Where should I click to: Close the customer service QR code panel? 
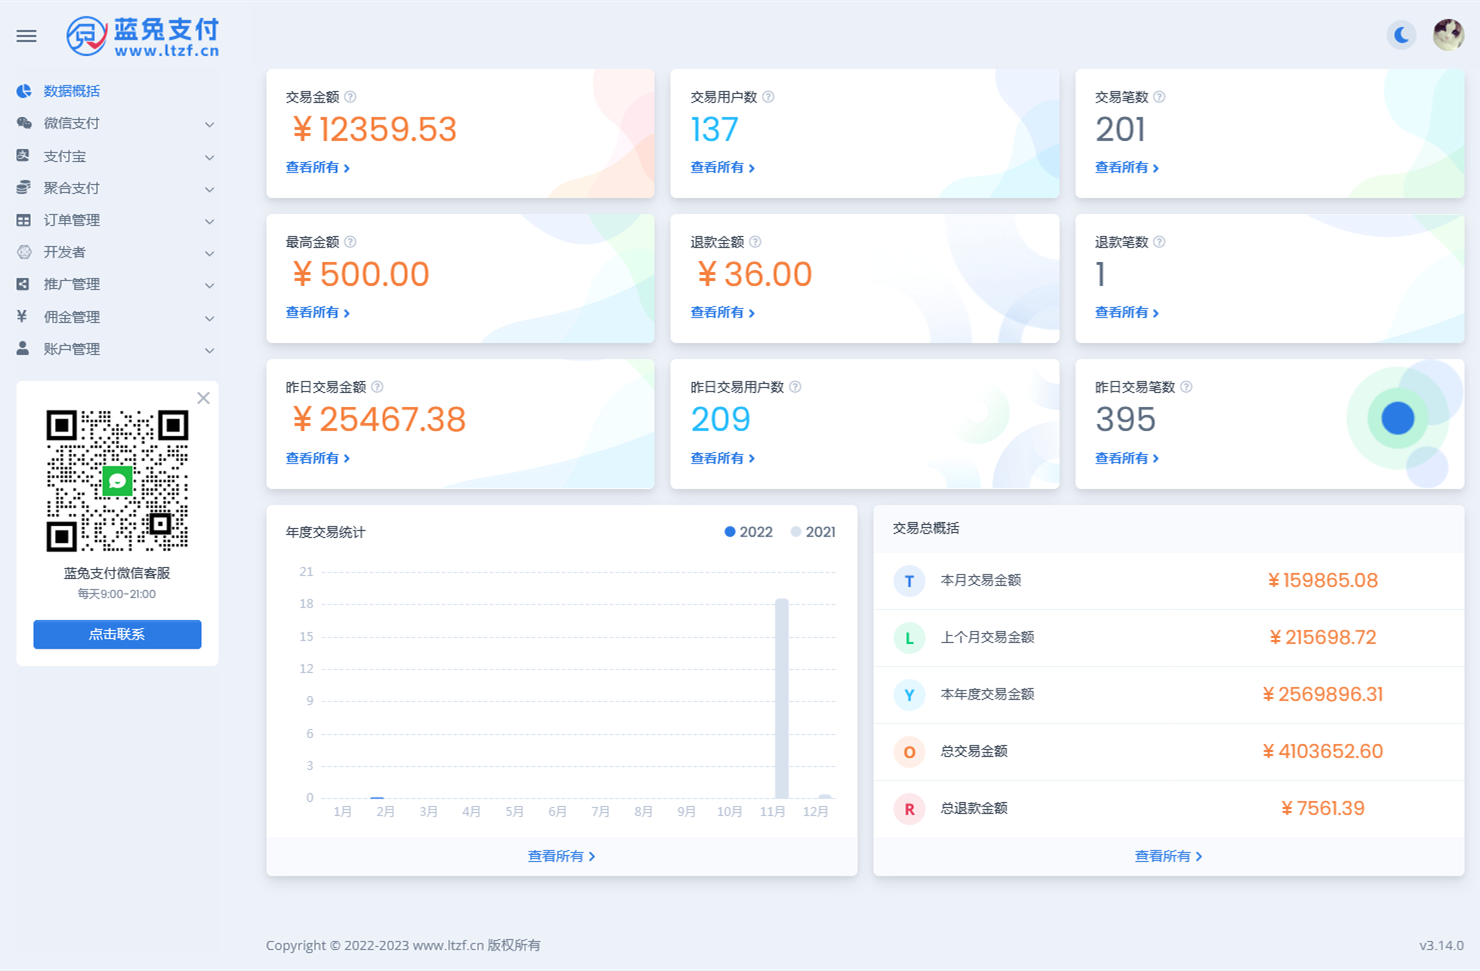(203, 397)
